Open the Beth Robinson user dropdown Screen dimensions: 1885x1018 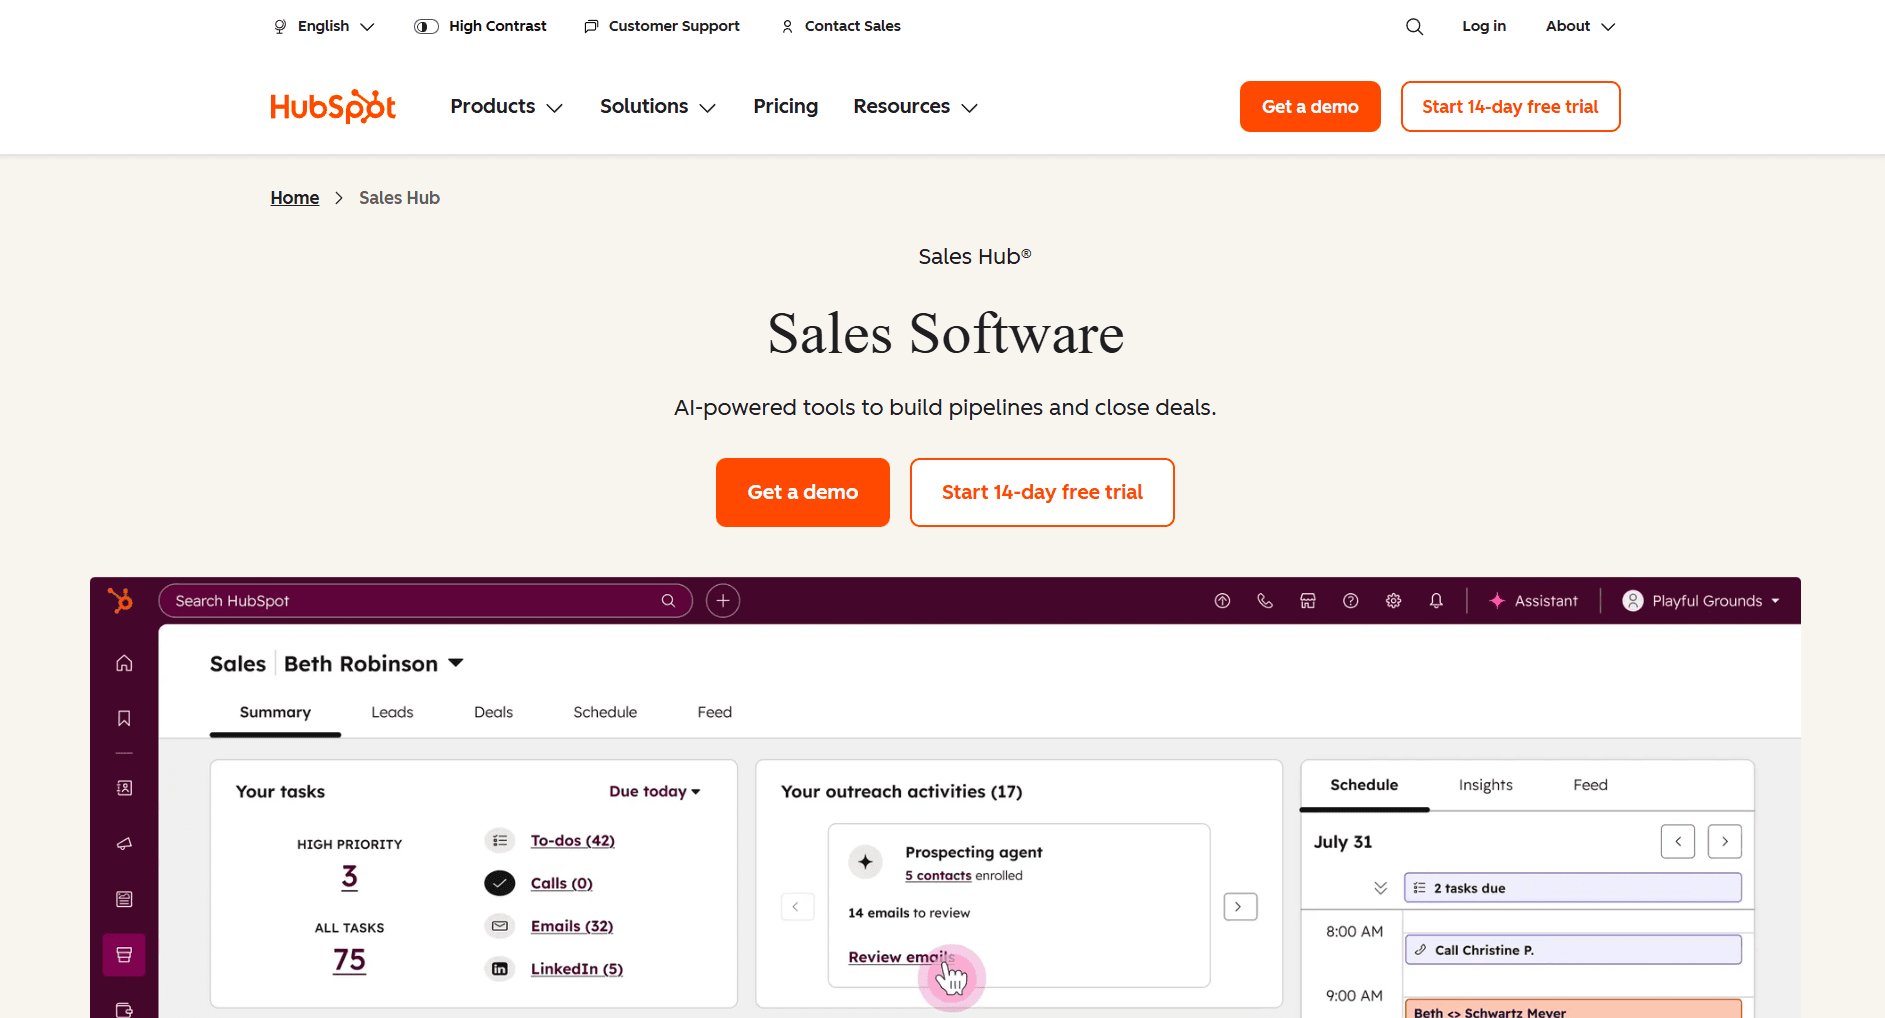pyautogui.click(x=374, y=663)
